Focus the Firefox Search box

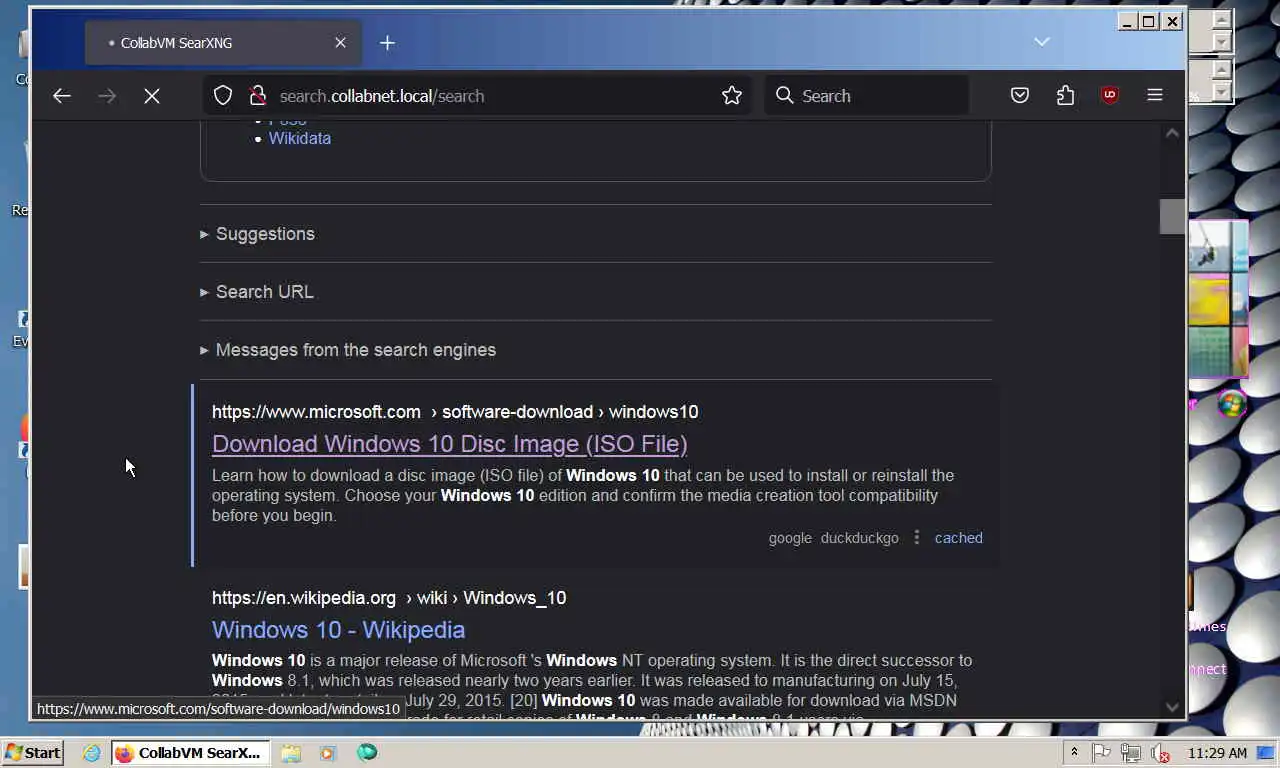pyautogui.click(x=866, y=96)
